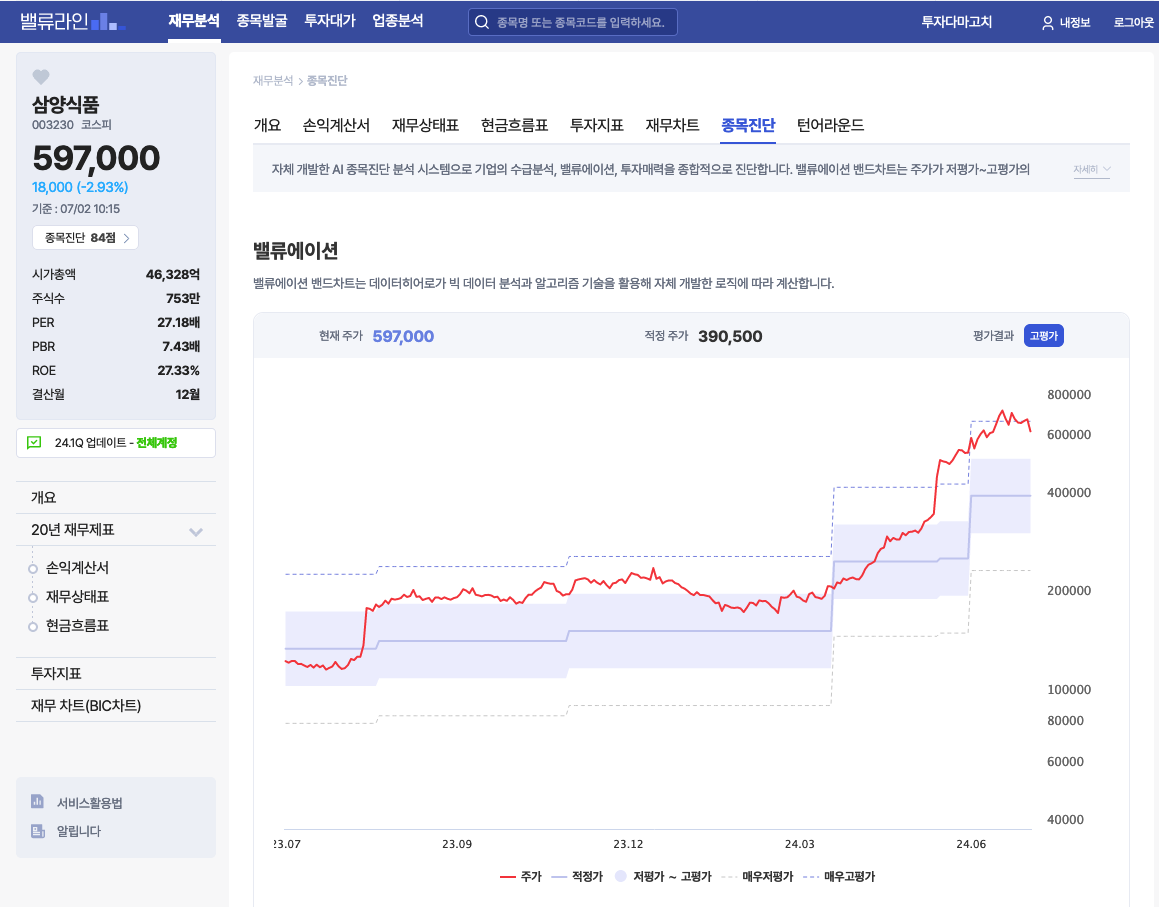Viewport: 1159px width, 907px height.
Task: Switch to the 개요 tab
Action: pyautogui.click(x=268, y=125)
